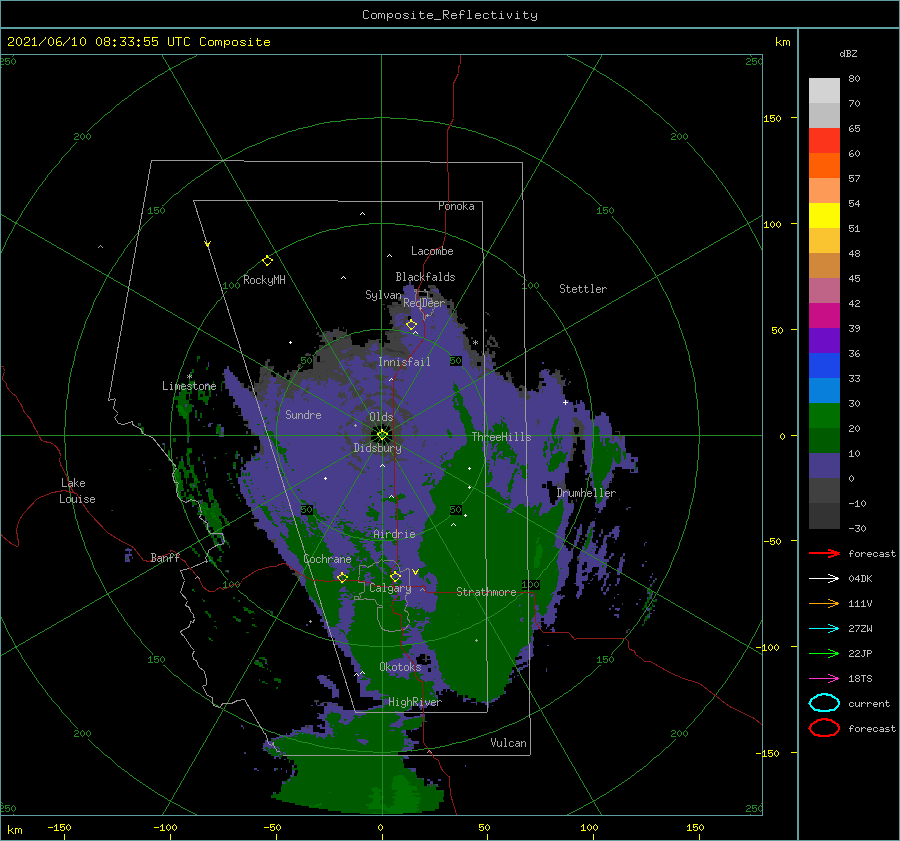
Task: Pick the blue 33–36 dBZ swatch
Action: coord(824,366)
